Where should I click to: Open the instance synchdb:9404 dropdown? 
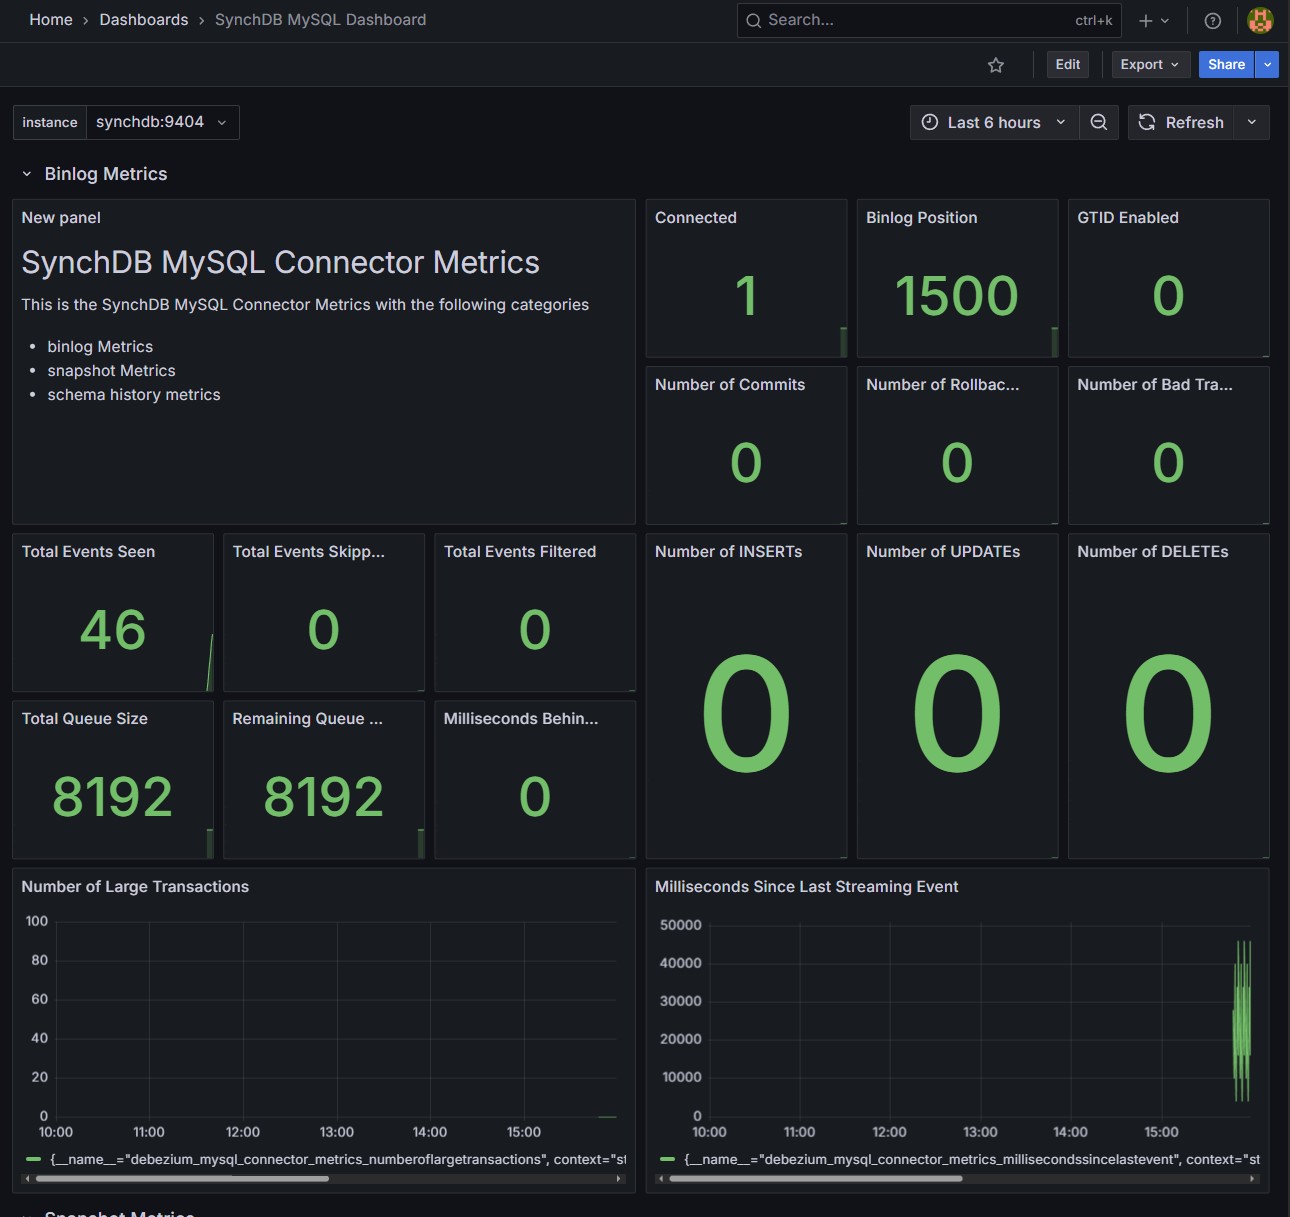click(162, 122)
